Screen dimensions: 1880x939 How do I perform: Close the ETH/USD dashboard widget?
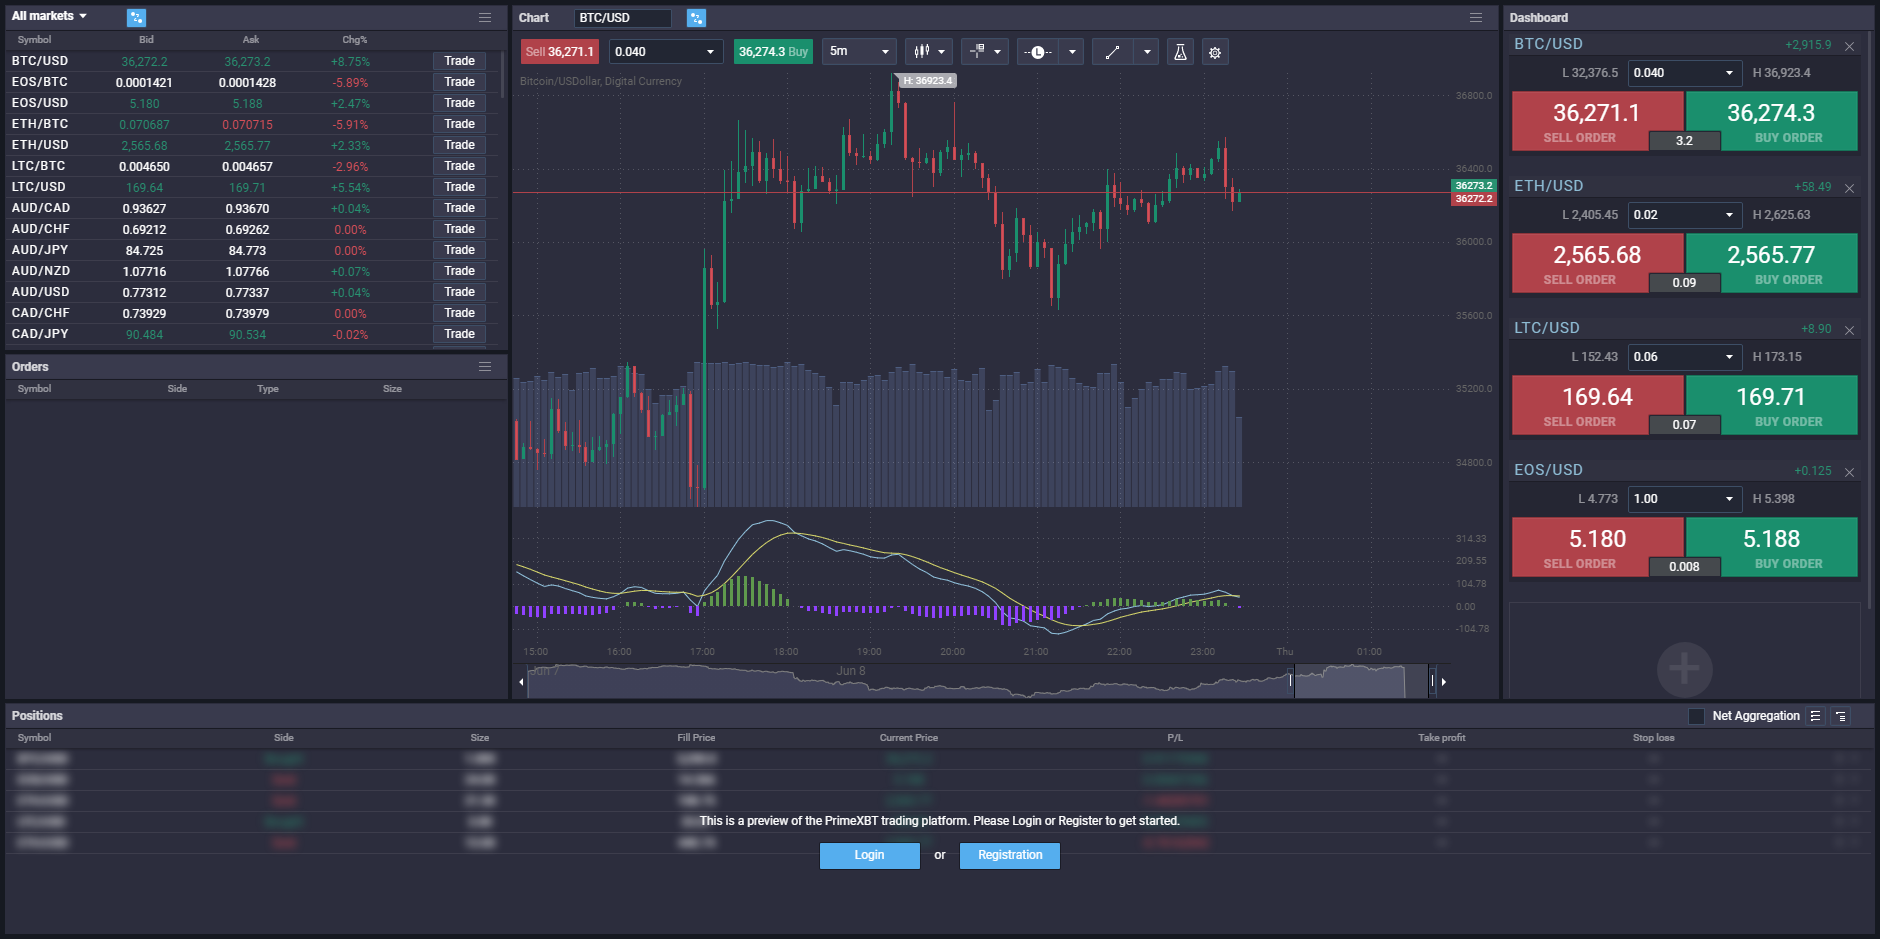[1849, 188]
